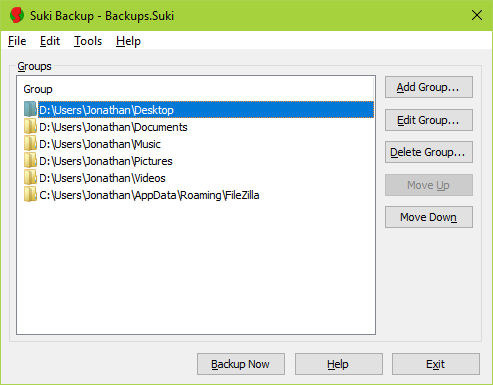493x385 pixels.
Task: Click the Delete Group button
Action: click(429, 152)
